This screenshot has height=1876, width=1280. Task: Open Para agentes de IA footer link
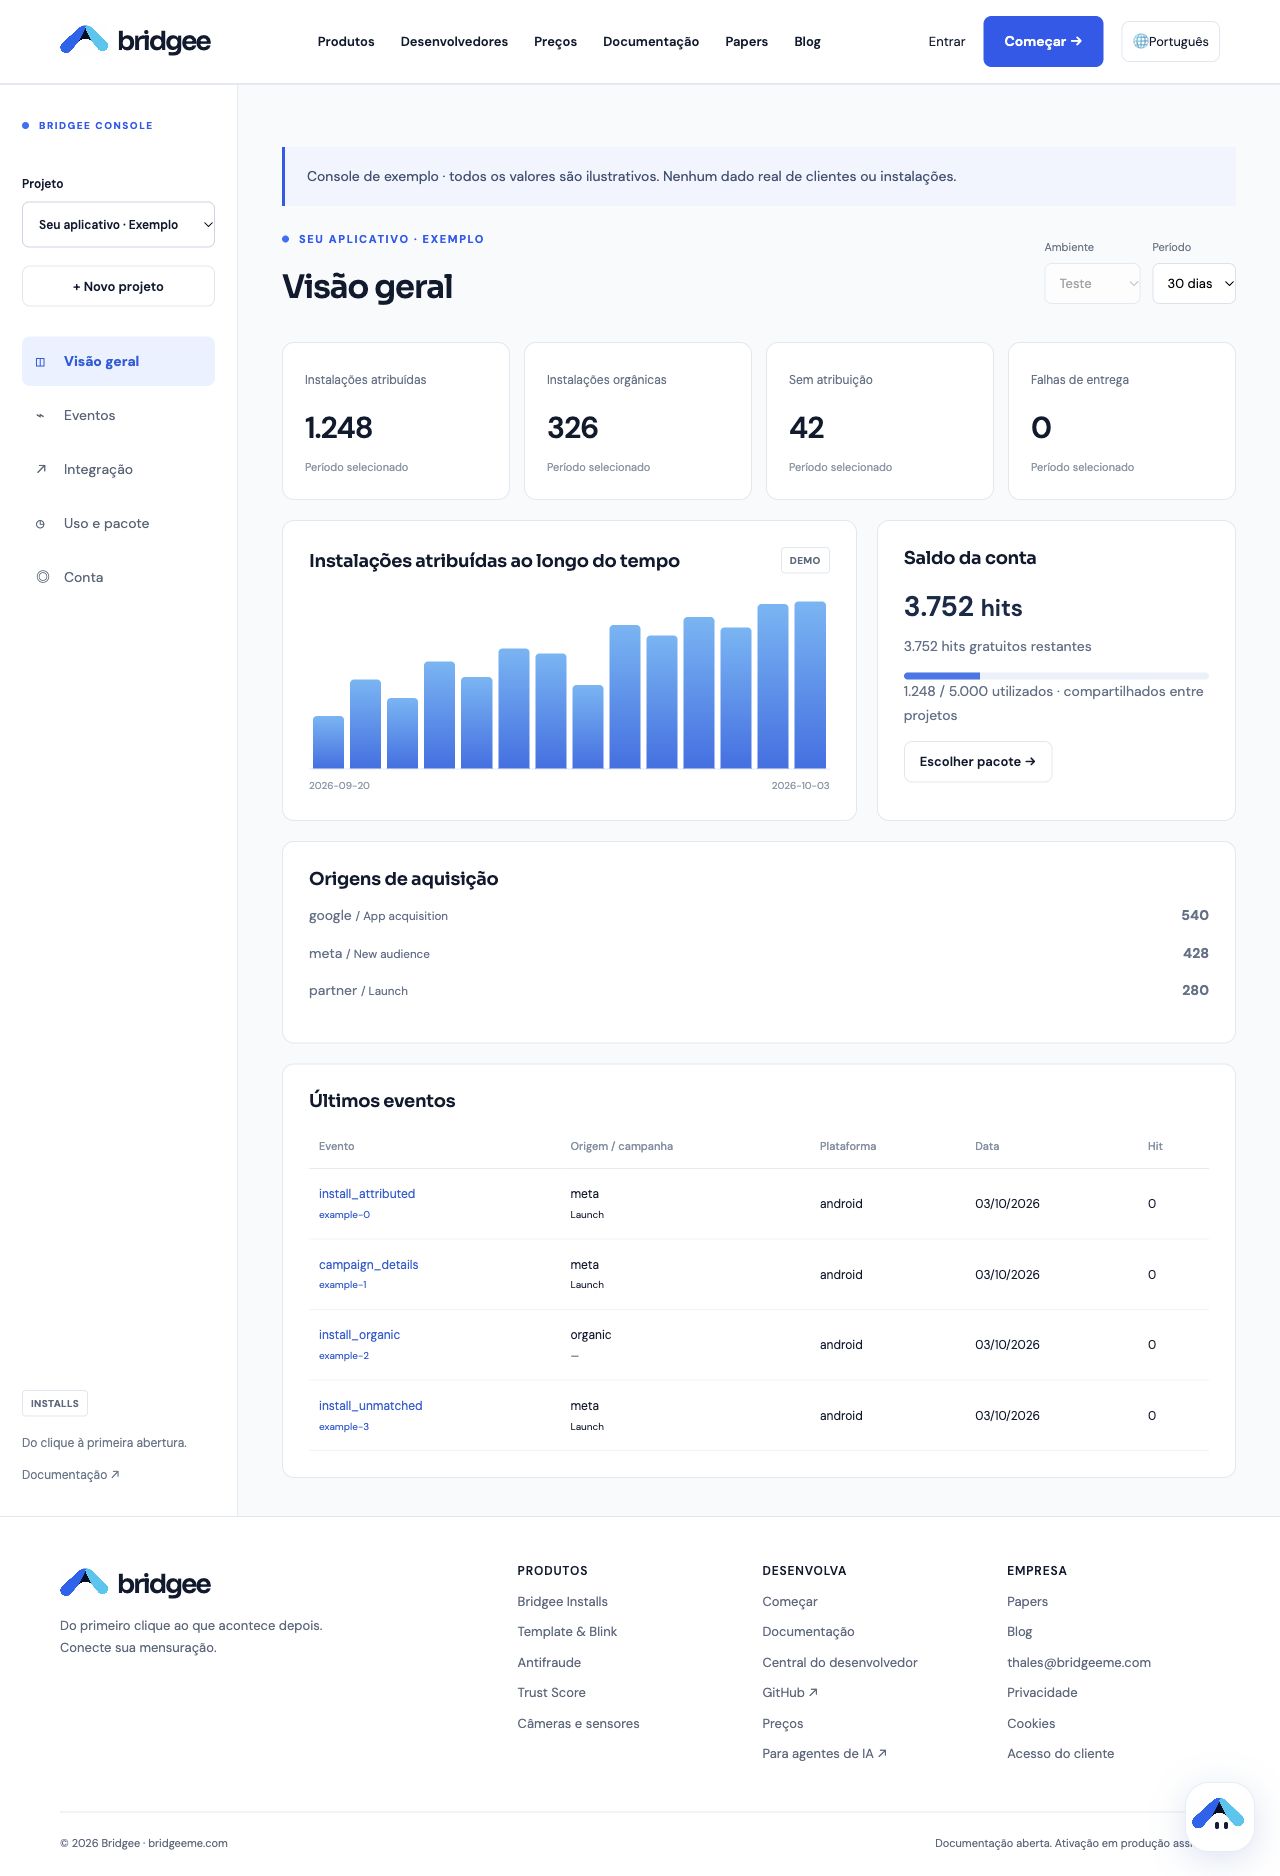click(824, 1754)
